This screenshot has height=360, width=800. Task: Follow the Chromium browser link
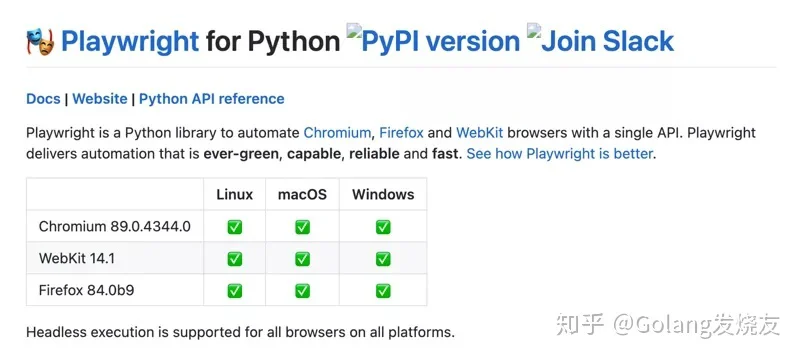click(x=337, y=133)
